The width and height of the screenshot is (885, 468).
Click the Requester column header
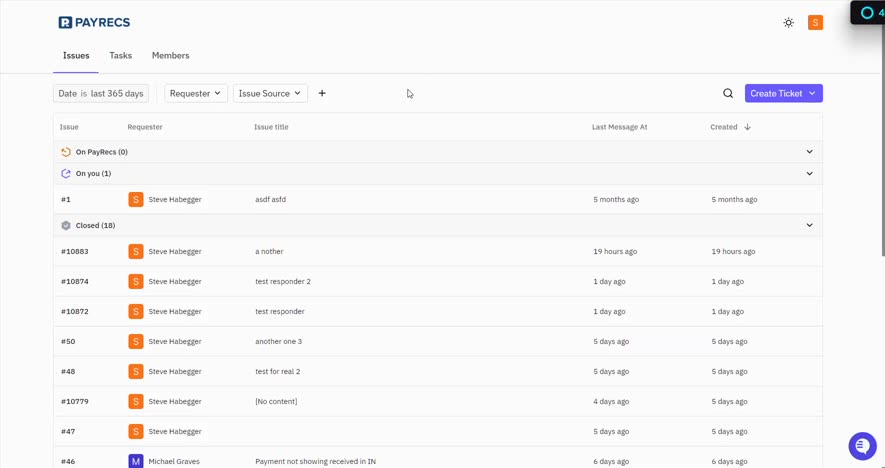(x=145, y=127)
